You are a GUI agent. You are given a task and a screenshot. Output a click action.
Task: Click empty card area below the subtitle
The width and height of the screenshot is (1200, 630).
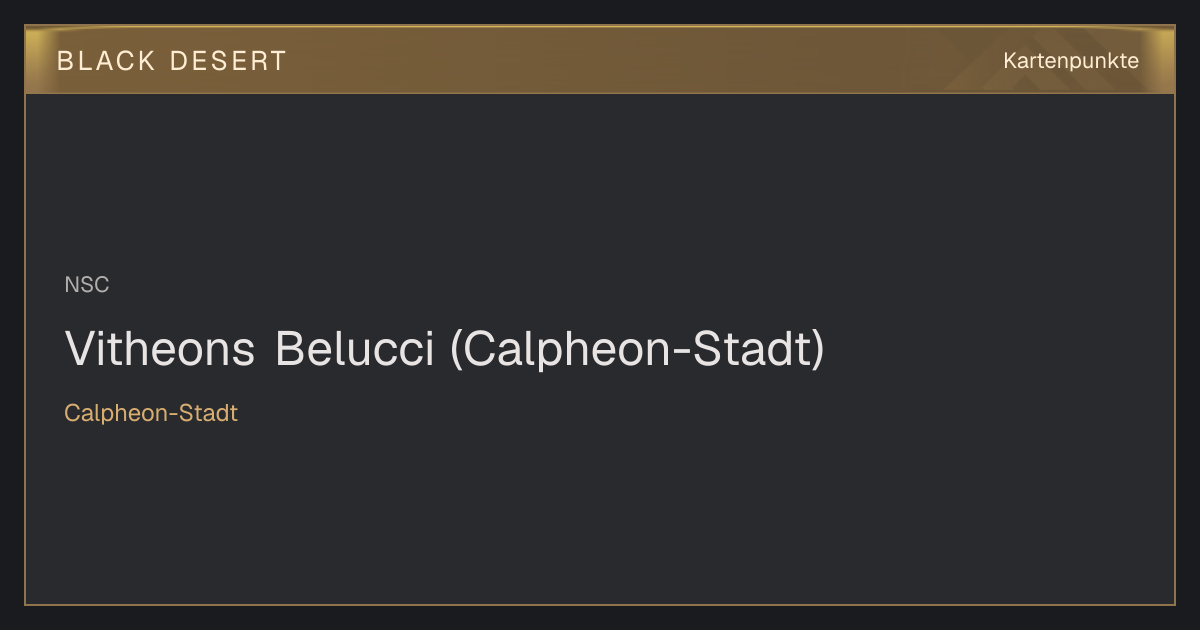pyautogui.click(x=600, y=510)
